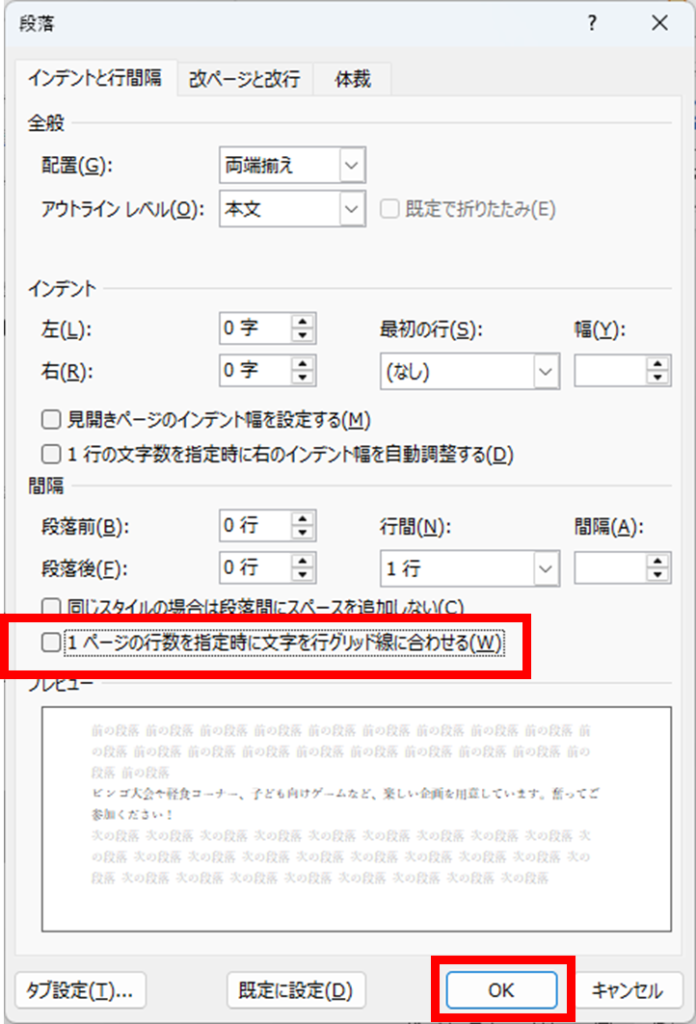Open the アウトライン レベル dropdown
Image resolution: width=696 pixels, height=1024 pixels.
(351, 209)
